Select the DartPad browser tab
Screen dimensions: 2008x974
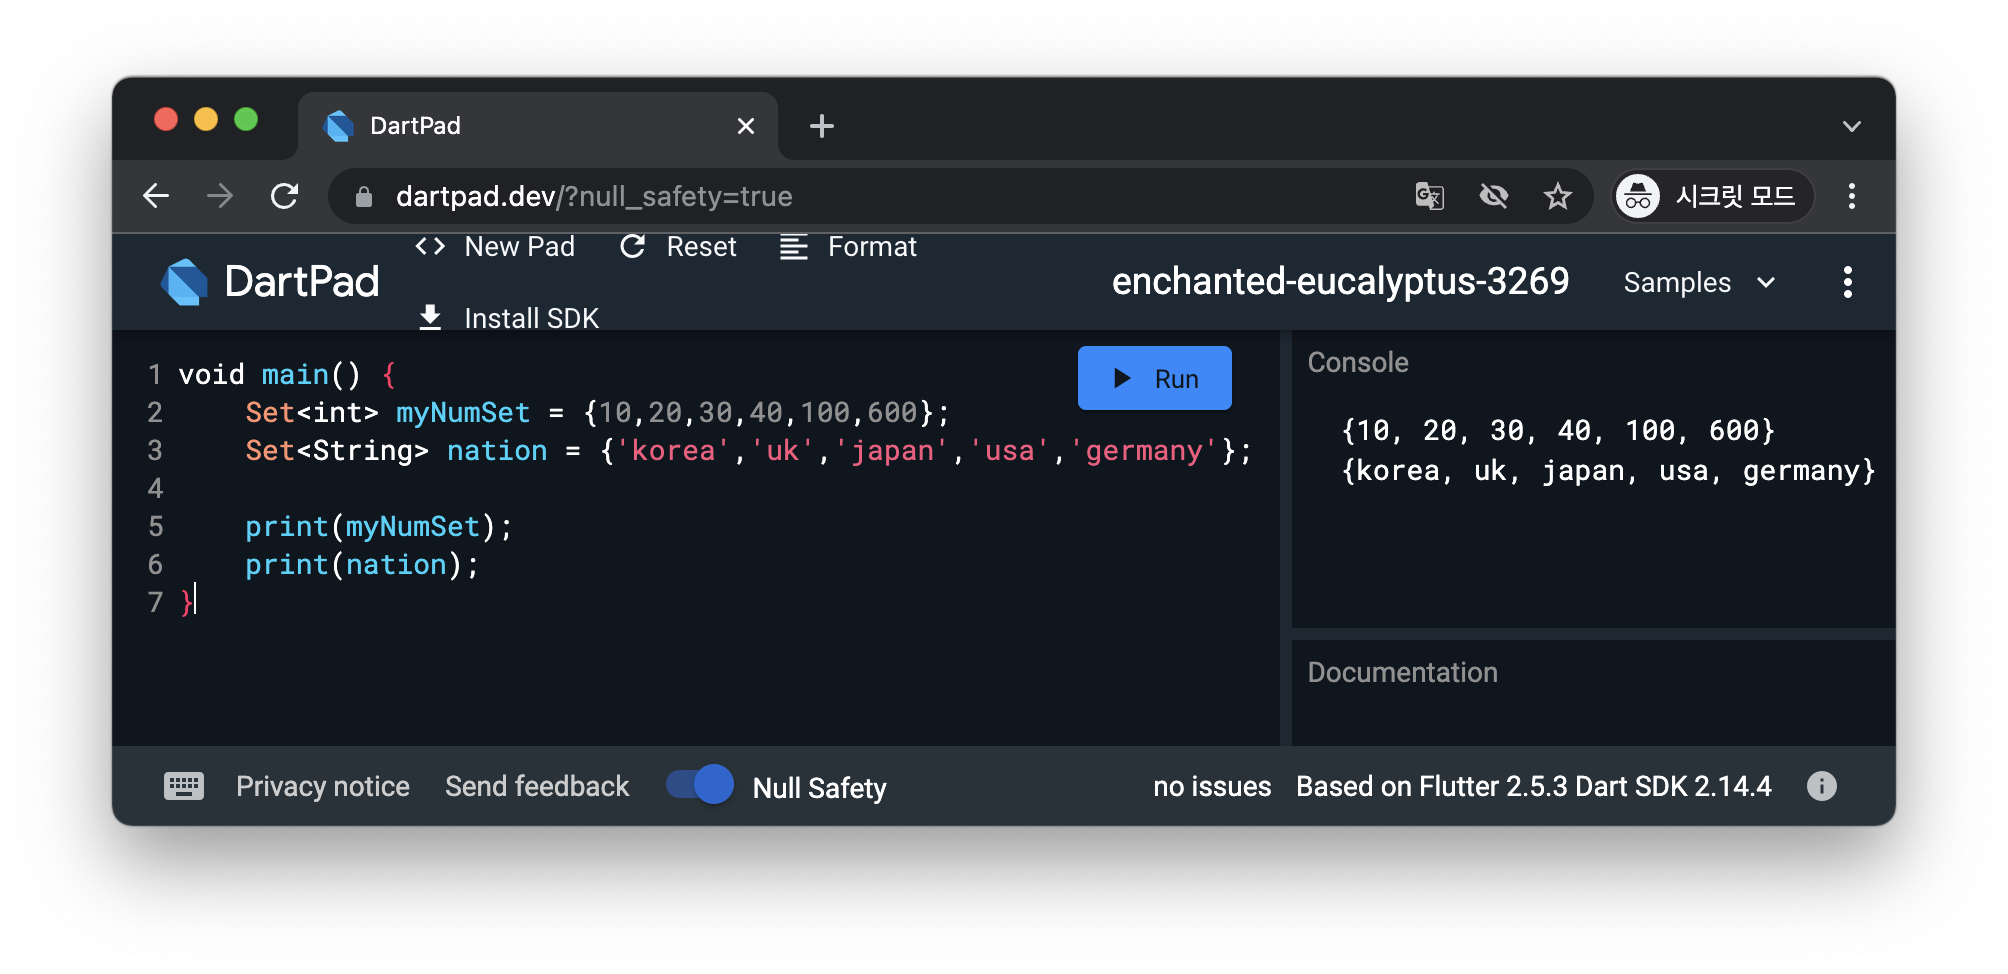(x=538, y=126)
